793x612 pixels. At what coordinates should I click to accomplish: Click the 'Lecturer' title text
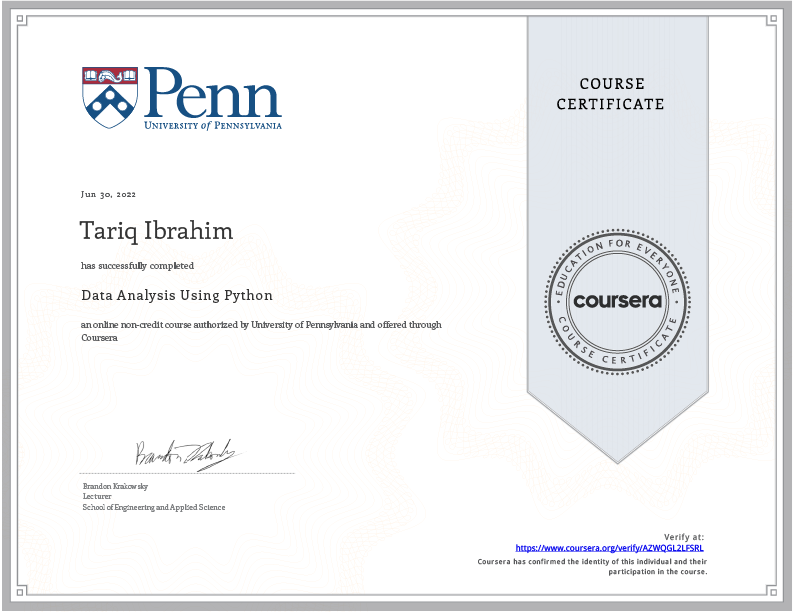(97, 496)
